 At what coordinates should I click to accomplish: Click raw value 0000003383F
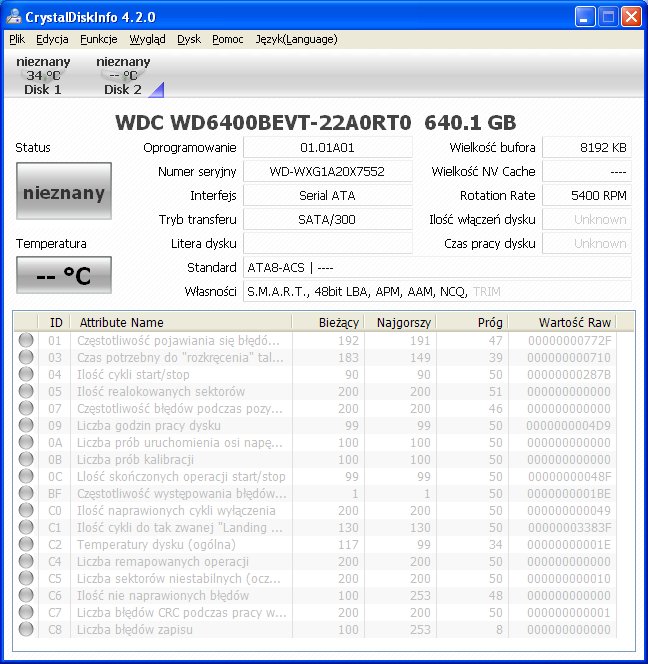(x=569, y=527)
